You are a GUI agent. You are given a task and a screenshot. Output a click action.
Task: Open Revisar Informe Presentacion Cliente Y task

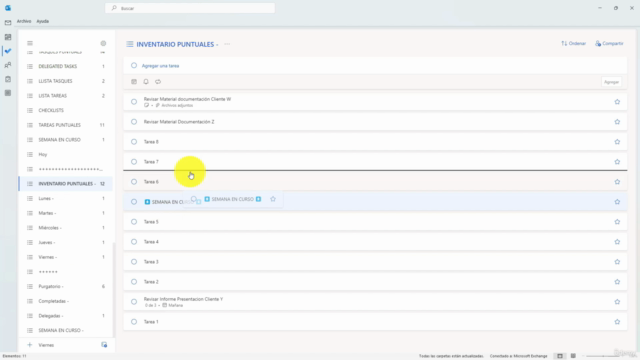(375, 302)
